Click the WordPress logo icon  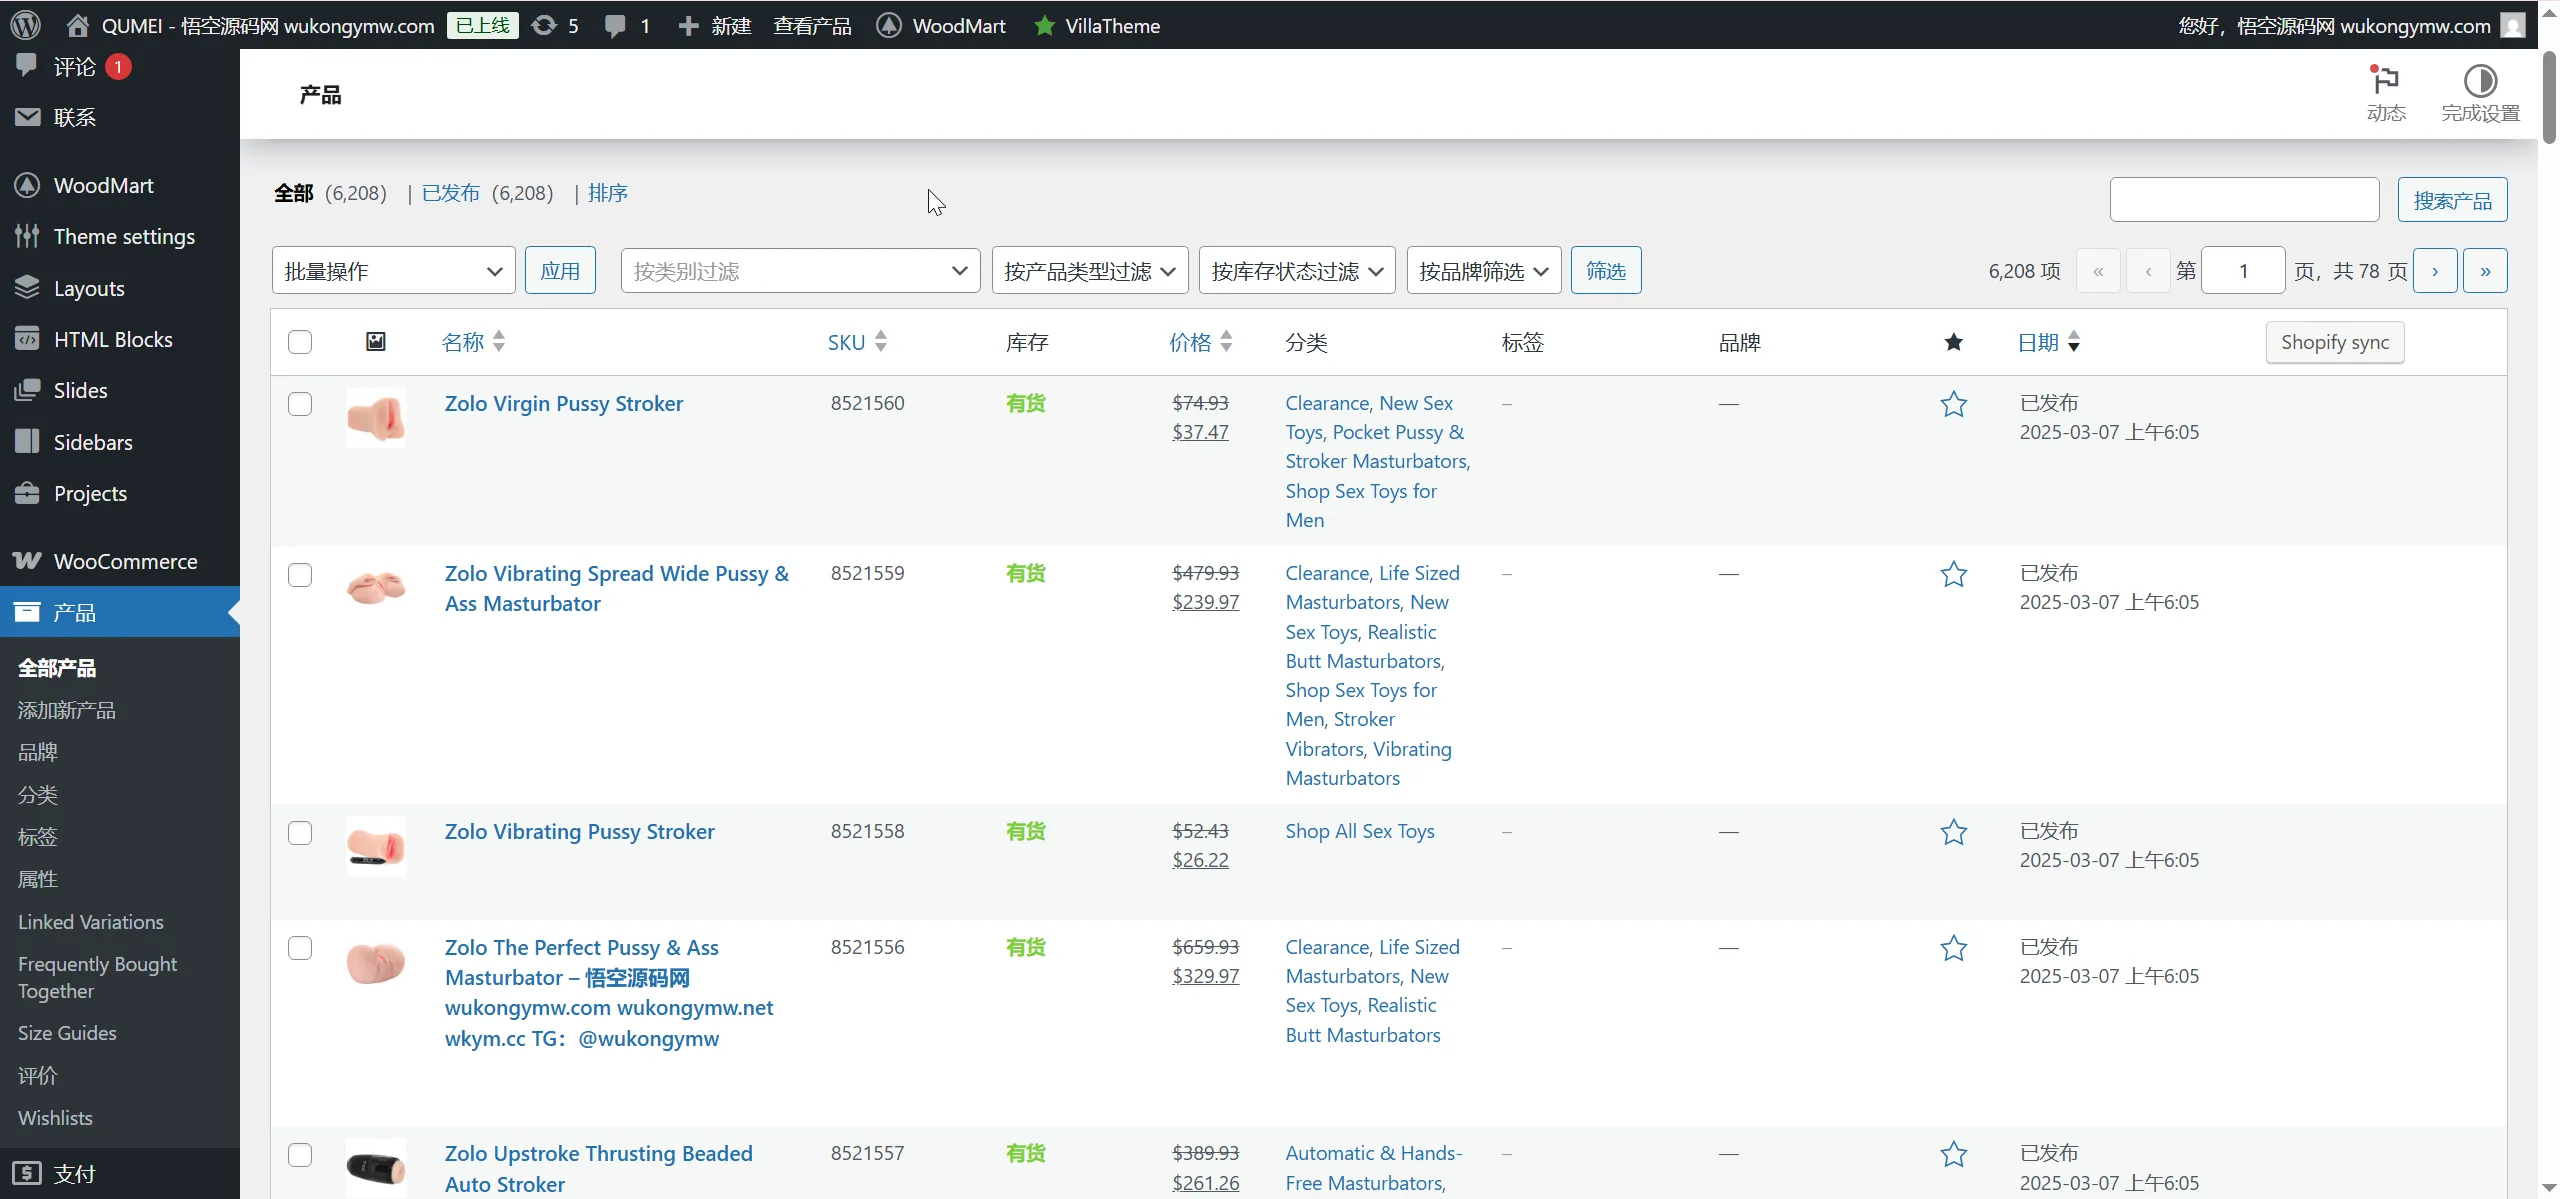point(26,25)
